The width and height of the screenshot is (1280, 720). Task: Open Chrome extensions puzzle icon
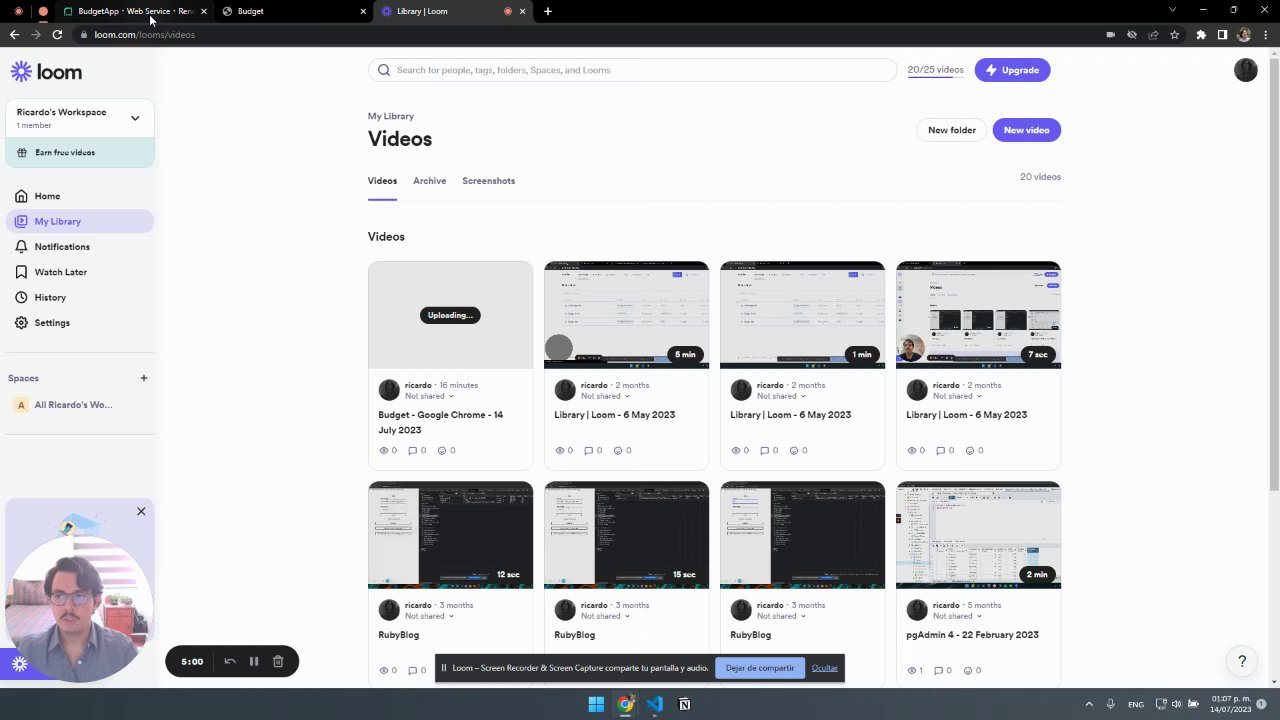tap(1201, 34)
